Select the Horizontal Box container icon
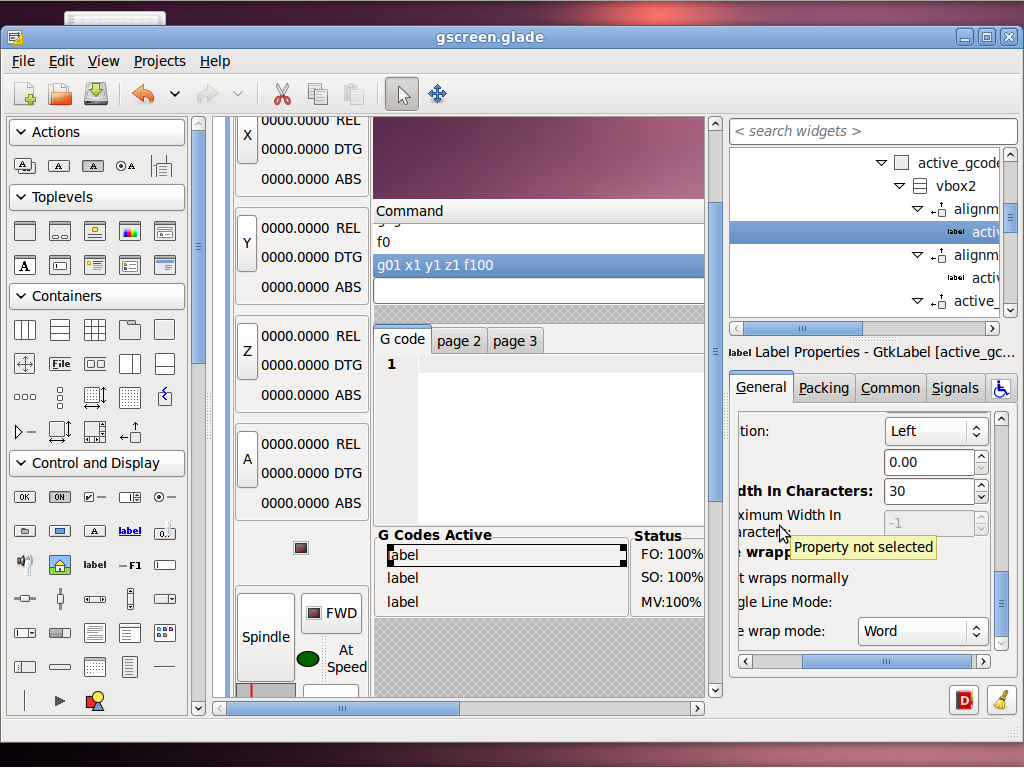1024x768 pixels. [x=25, y=330]
